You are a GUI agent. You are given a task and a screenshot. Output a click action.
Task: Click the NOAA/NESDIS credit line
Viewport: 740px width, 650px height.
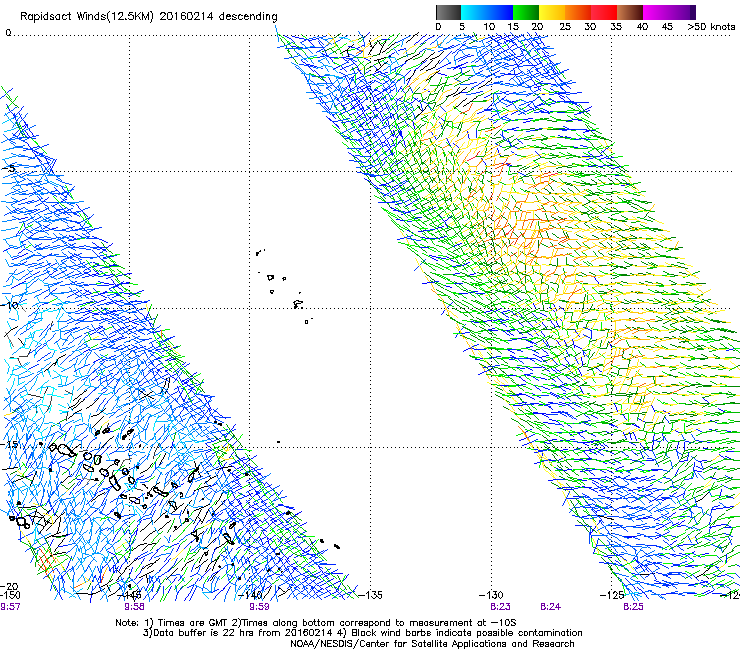tap(432, 644)
